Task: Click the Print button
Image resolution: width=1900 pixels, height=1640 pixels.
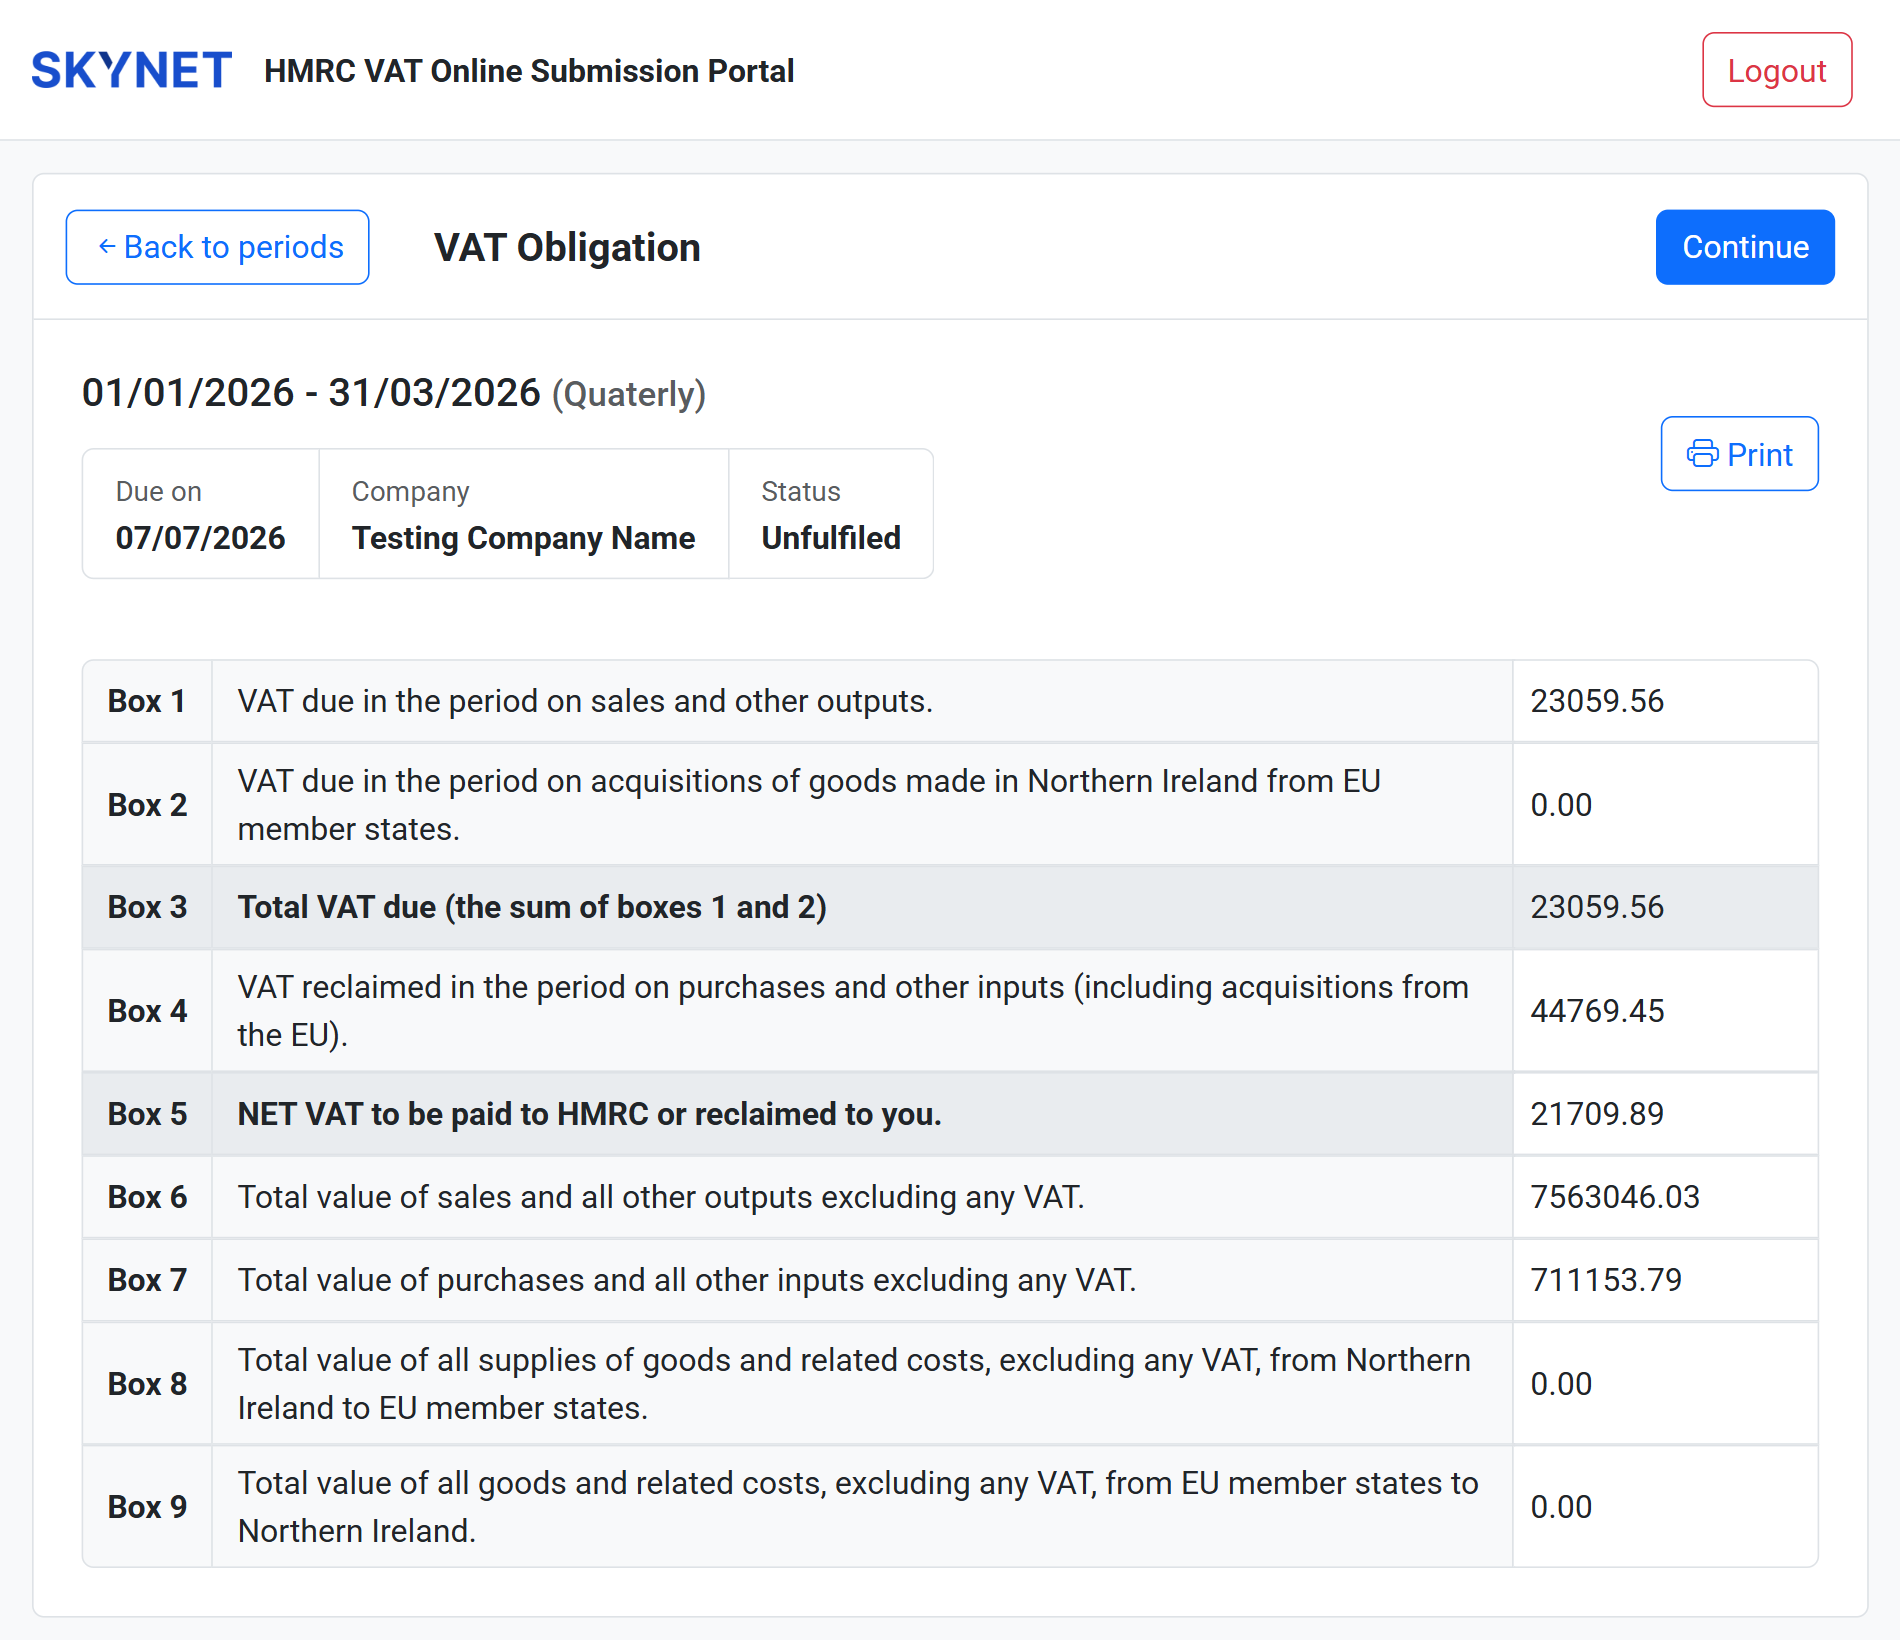Action: [x=1739, y=454]
